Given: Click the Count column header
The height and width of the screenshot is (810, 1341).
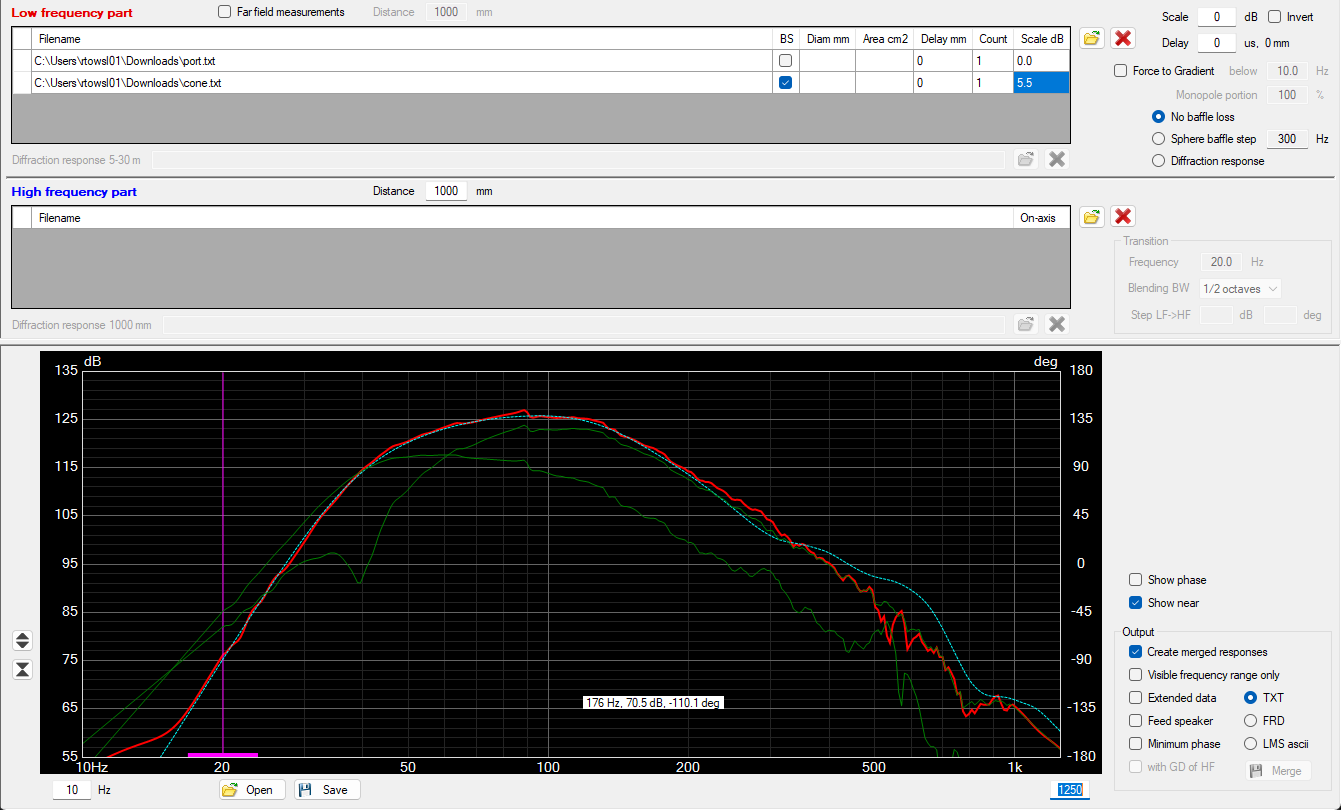Looking at the screenshot, I should coord(993,39).
